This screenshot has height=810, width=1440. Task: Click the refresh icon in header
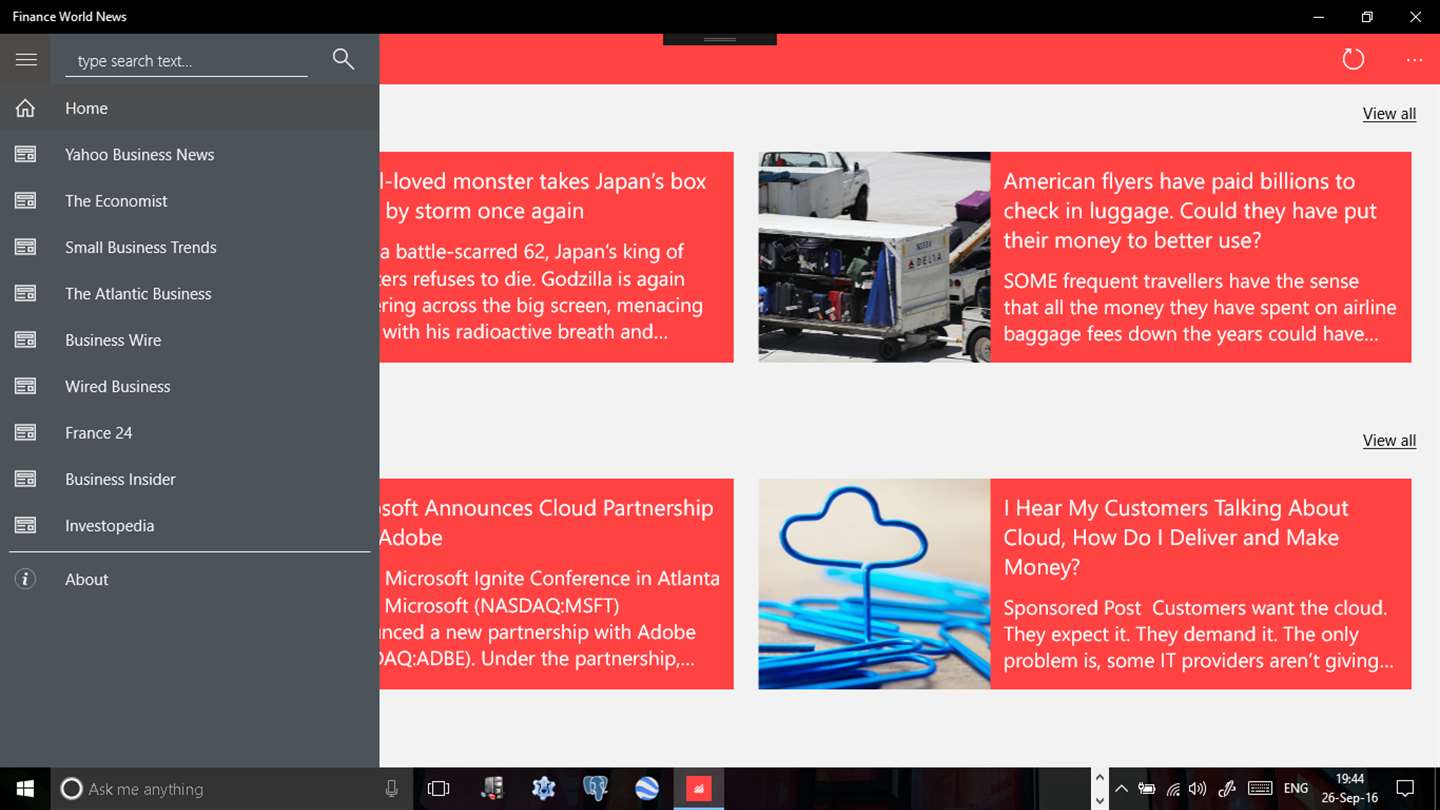coord(1353,59)
